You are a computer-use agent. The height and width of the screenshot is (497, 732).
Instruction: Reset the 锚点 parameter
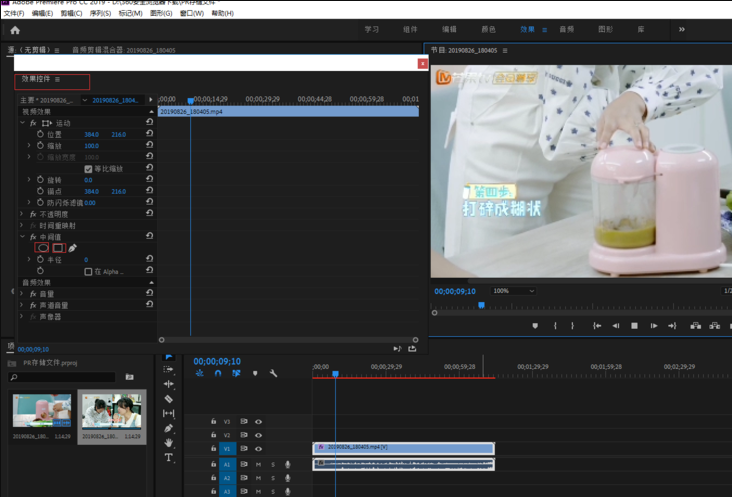pos(149,191)
